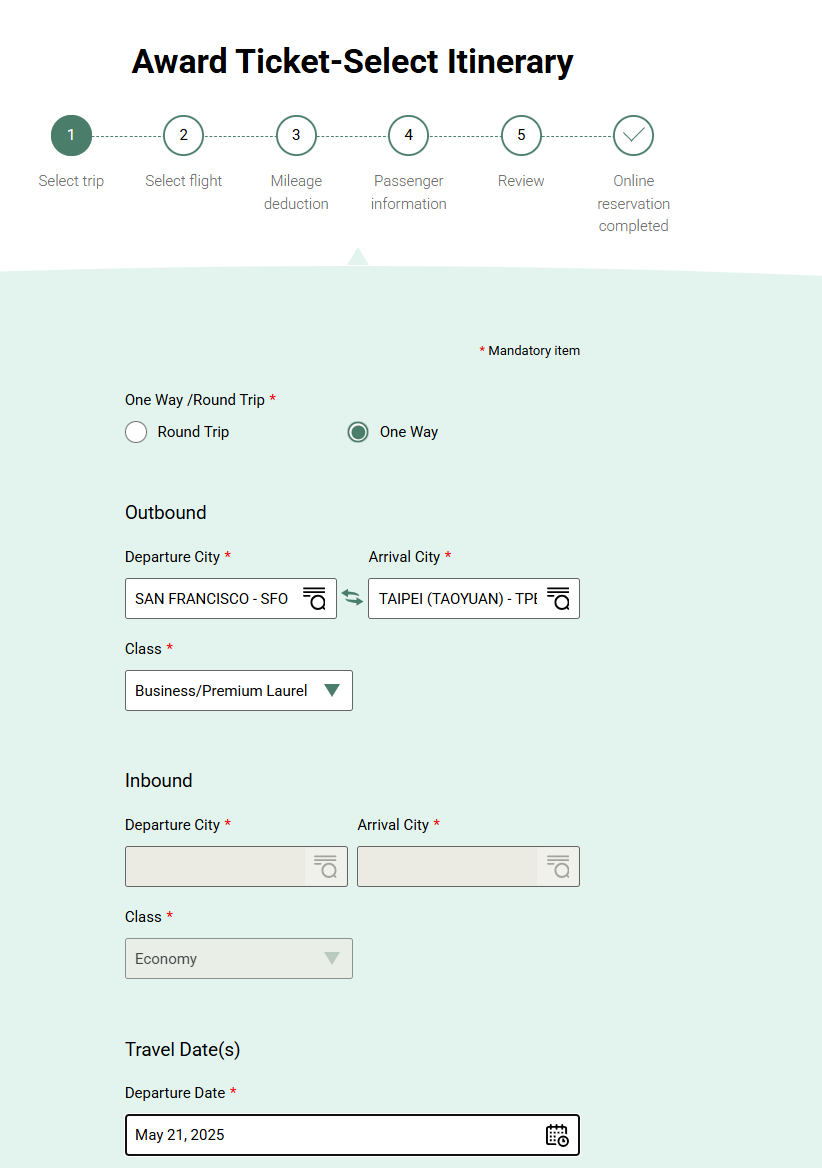Click the 'One Way /Round Trip' label
The image size is (822, 1168).
pyautogui.click(x=195, y=400)
